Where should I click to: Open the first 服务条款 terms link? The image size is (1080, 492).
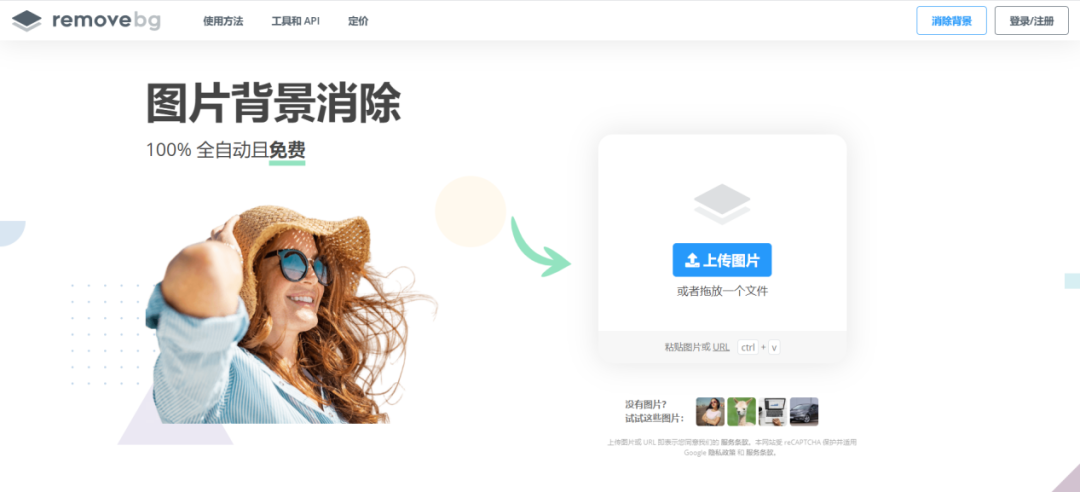736,442
